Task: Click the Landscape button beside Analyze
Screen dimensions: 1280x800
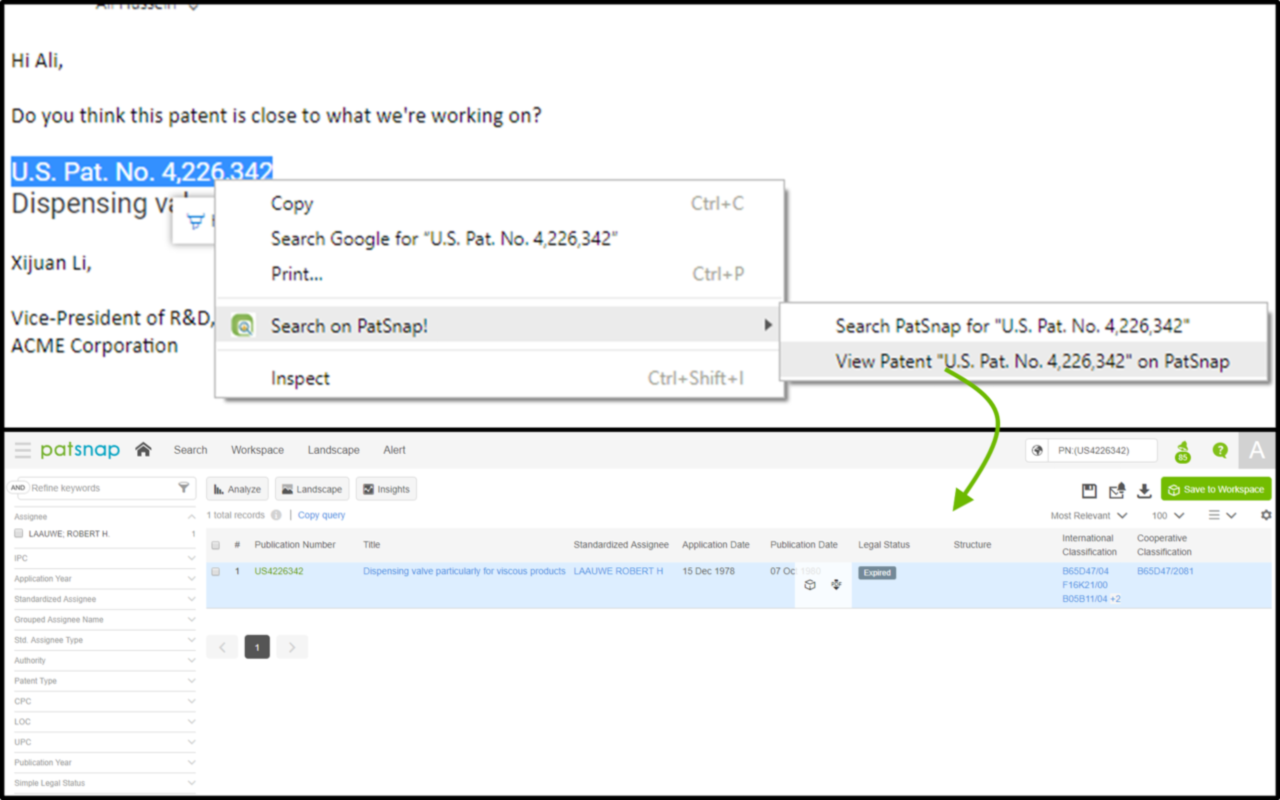Action: [312, 489]
